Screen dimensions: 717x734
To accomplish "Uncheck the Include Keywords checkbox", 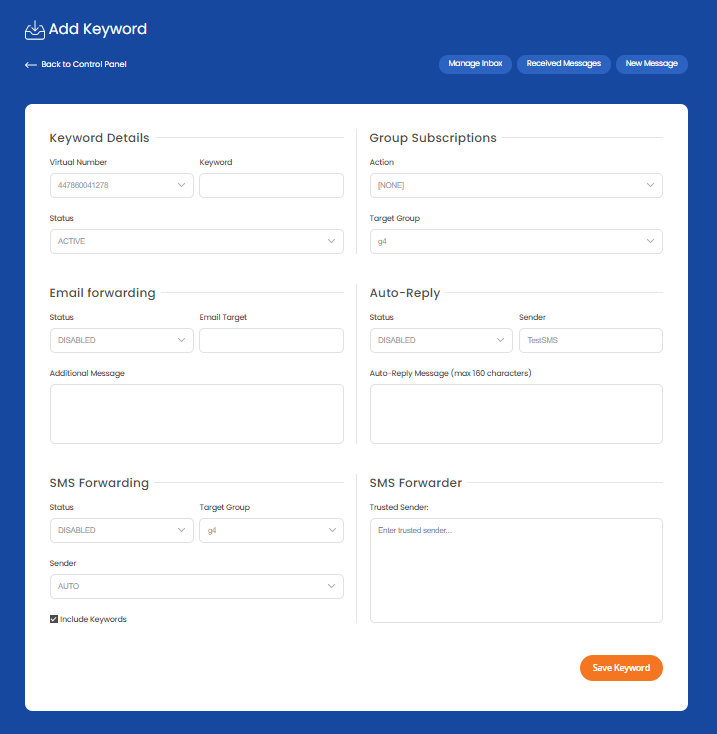I will (54, 619).
